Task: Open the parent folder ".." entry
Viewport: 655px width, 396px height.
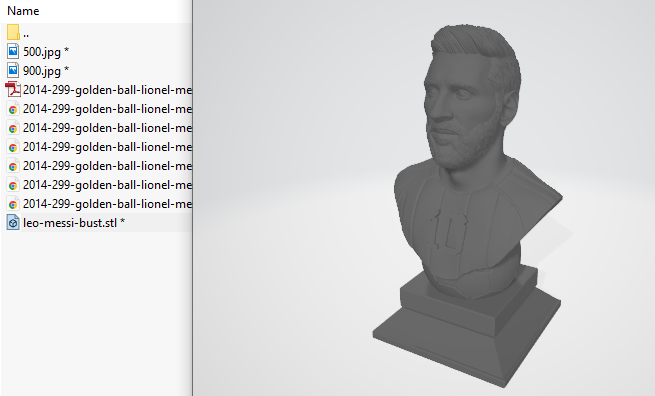Action: point(13,33)
